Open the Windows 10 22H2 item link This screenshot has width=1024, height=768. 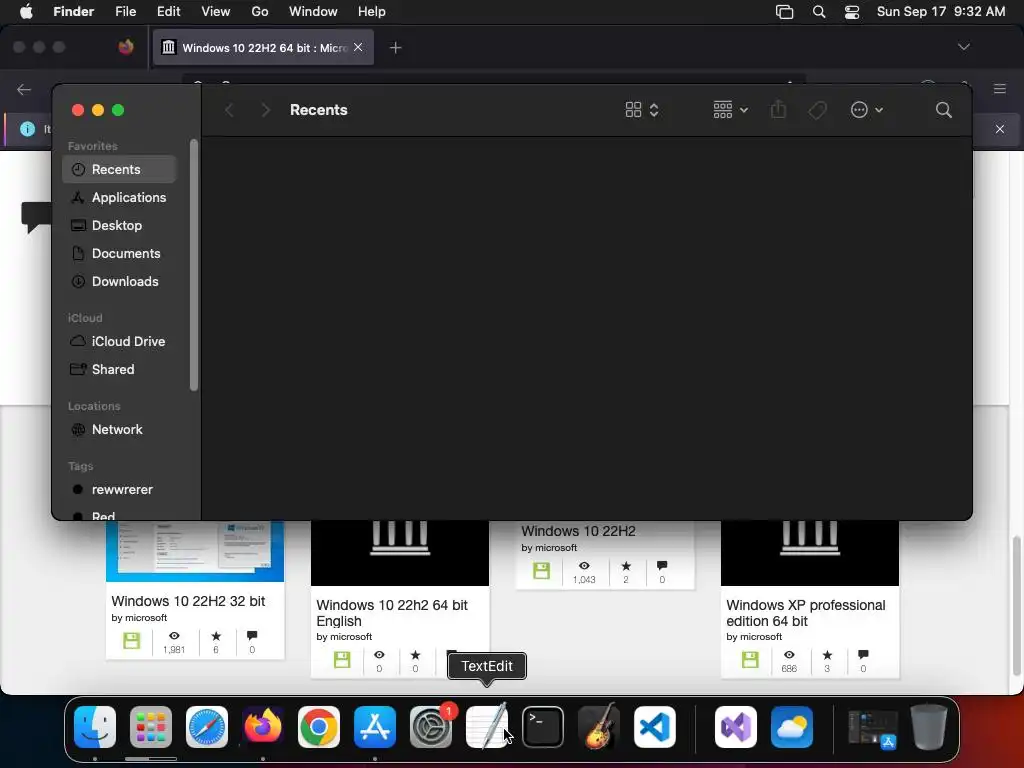pyautogui.click(x=578, y=531)
